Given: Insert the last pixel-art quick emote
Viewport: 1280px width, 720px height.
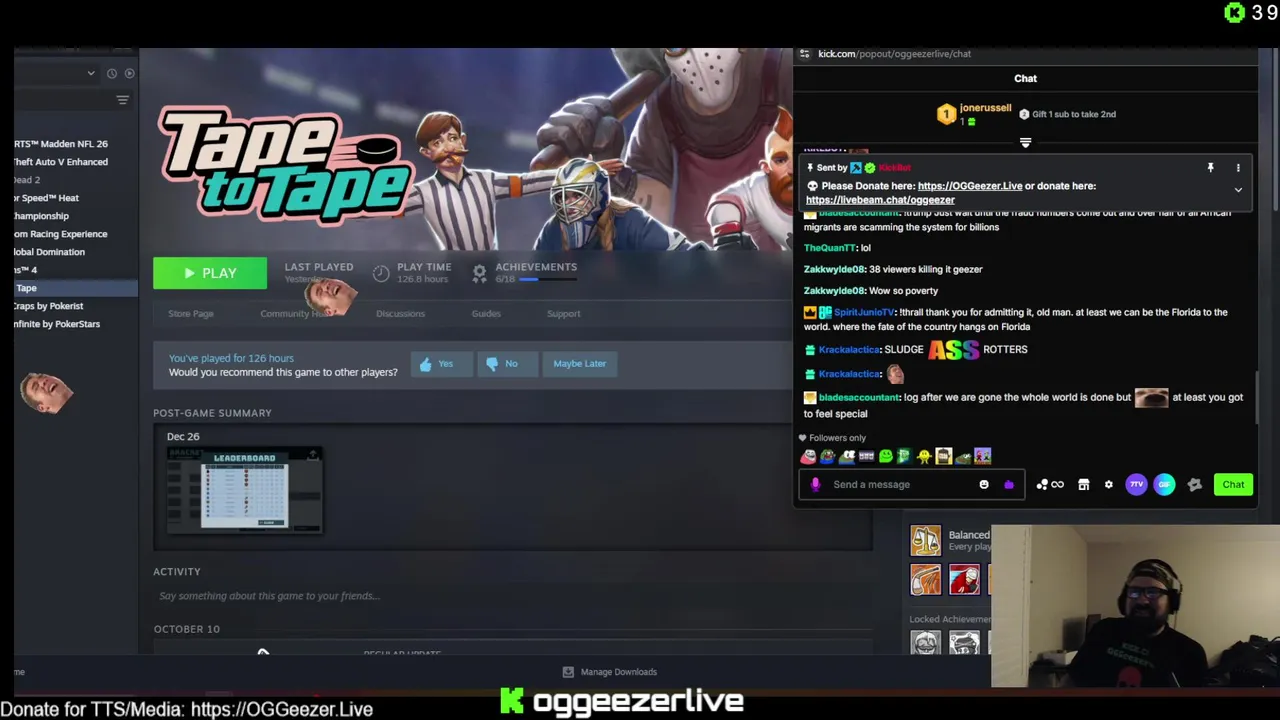Looking at the screenshot, I should click(x=982, y=457).
